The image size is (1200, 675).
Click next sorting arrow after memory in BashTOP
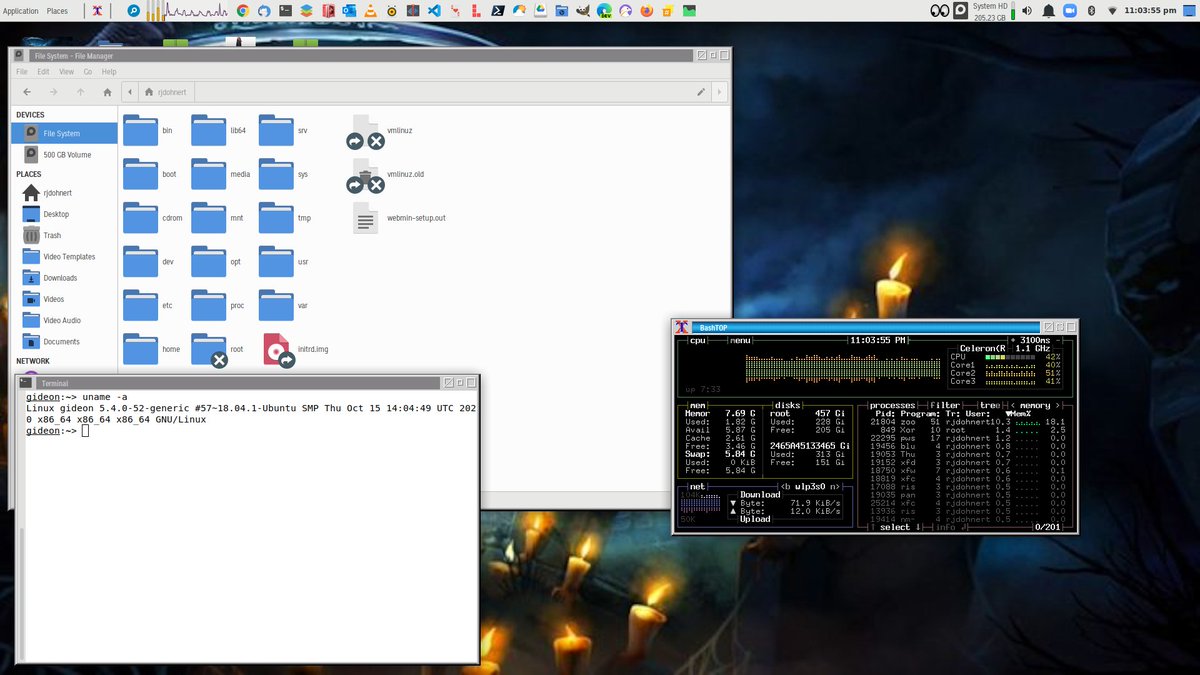(1058, 405)
